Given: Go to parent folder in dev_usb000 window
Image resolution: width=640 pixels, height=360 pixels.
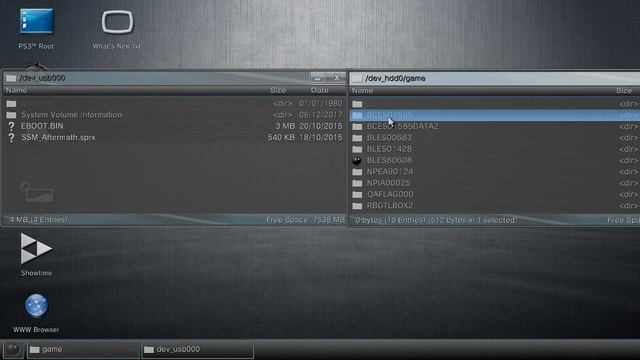Looking at the screenshot, I should click(175, 104).
